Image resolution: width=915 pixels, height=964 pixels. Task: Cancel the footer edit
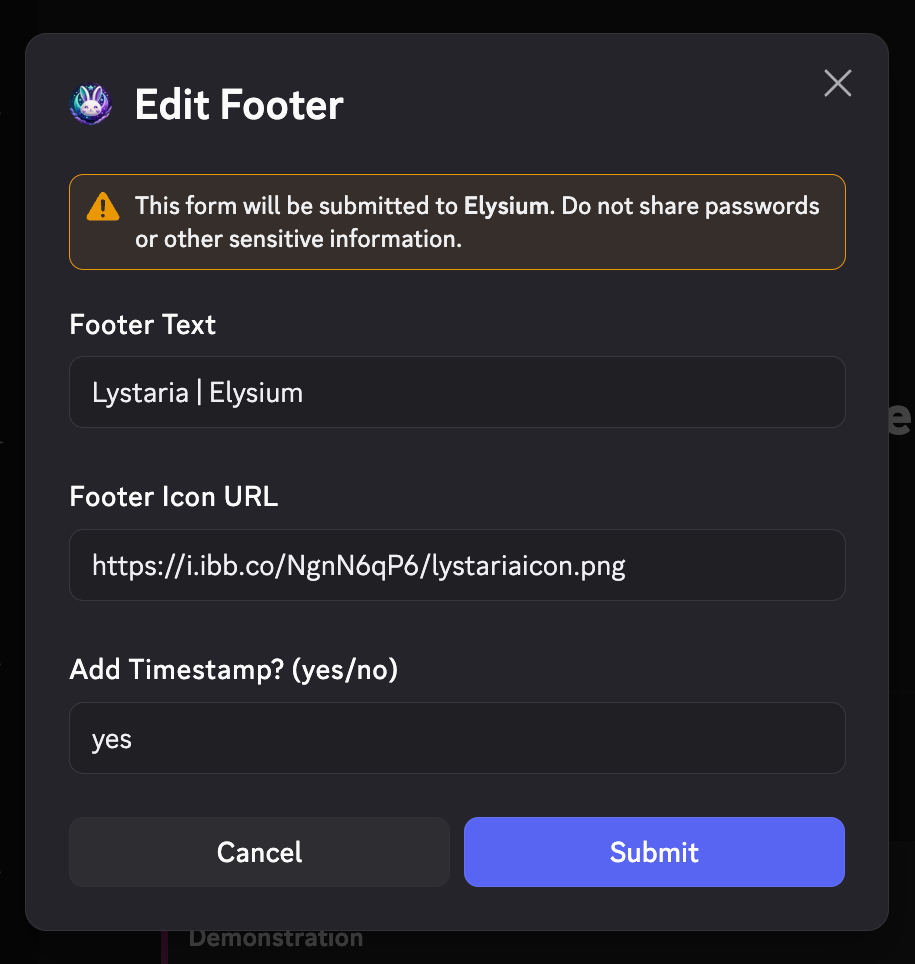259,852
